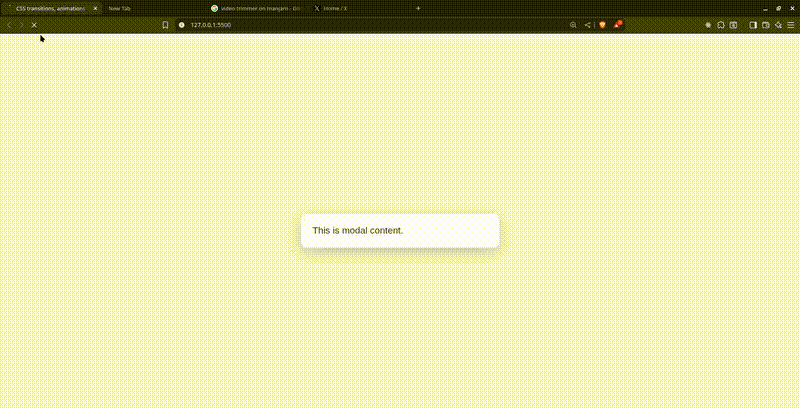Open a new tab with plus button

click(418, 8)
